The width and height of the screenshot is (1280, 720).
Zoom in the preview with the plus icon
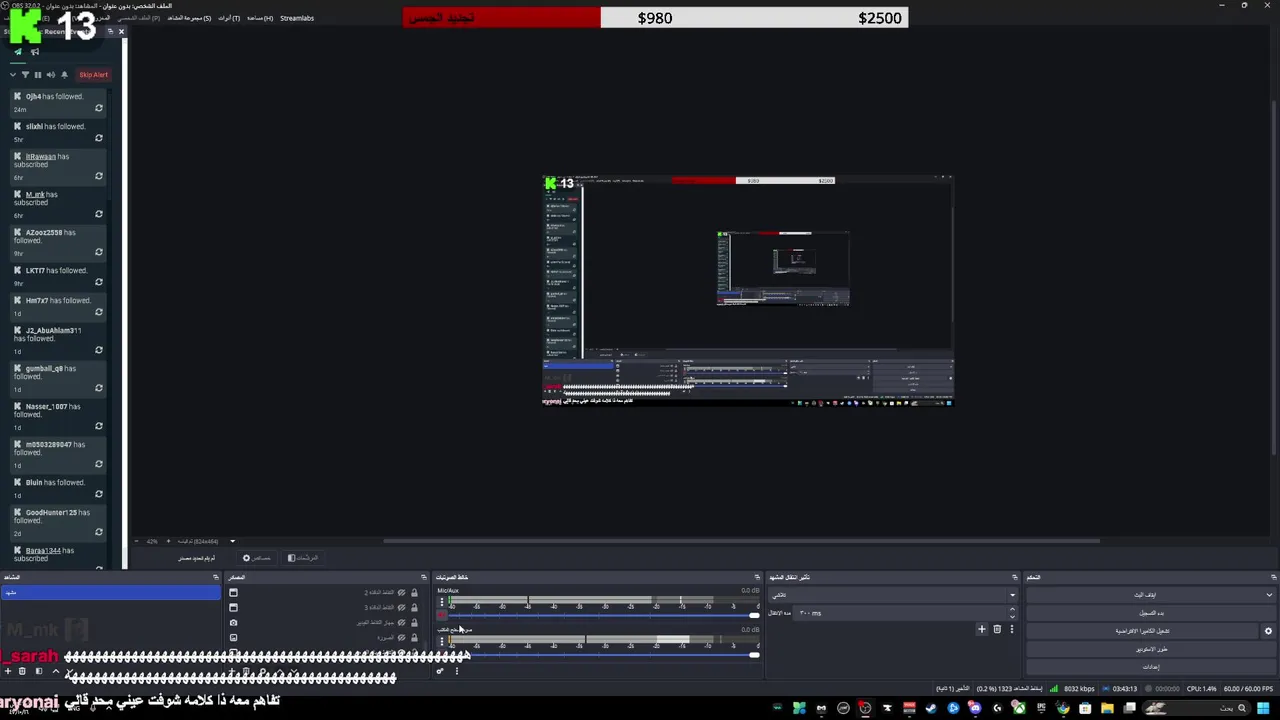[x=168, y=541]
